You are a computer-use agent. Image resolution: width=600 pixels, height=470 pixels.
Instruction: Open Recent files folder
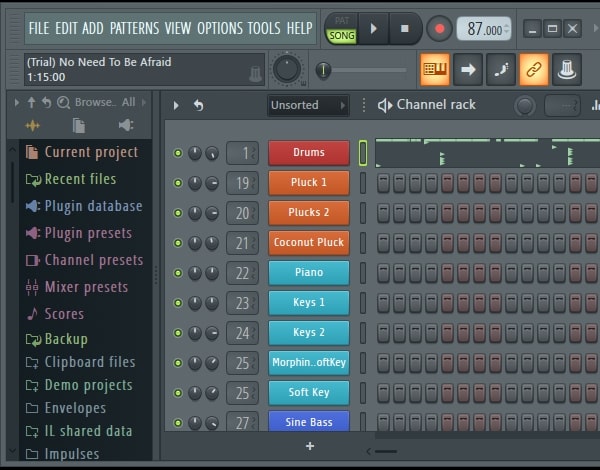71,179
